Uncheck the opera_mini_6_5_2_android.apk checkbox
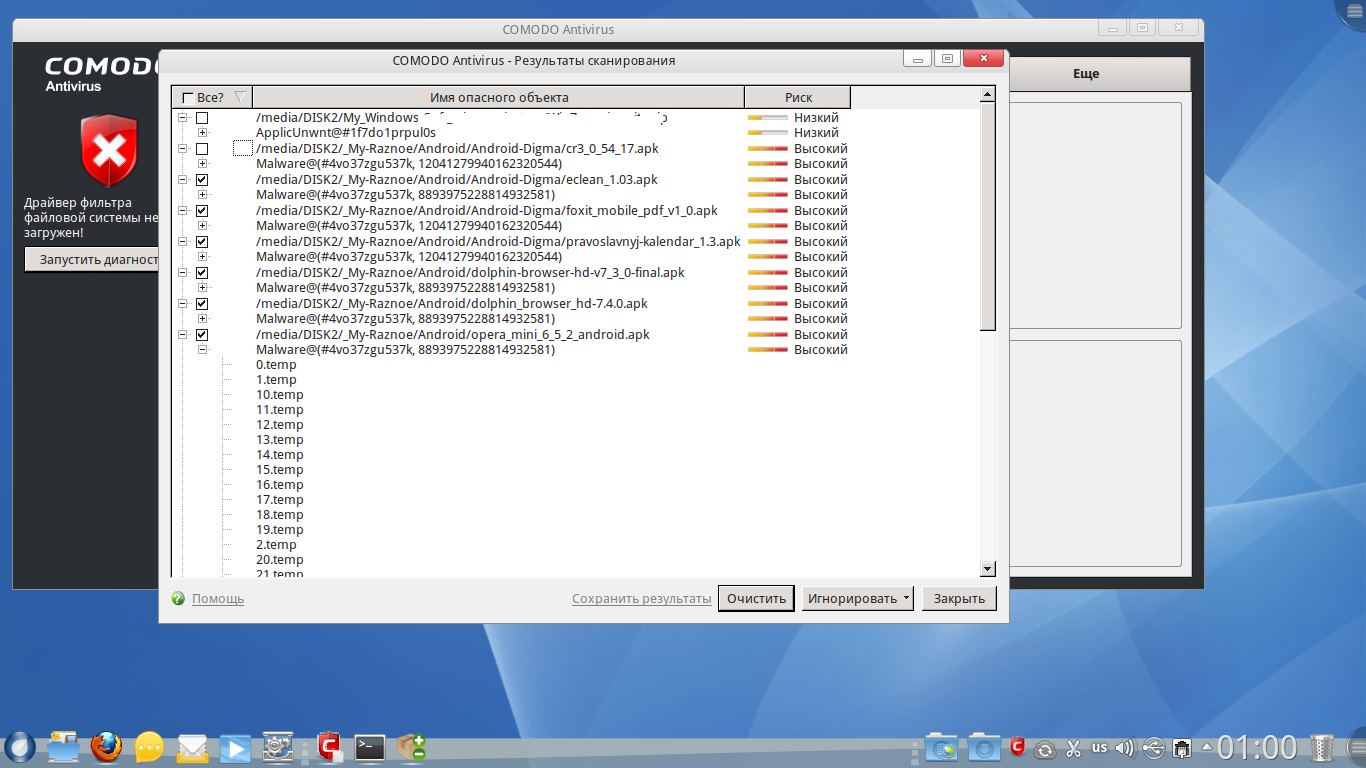Image resolution: width=1366 pixels, height=768 pixels. coord(202,335)
